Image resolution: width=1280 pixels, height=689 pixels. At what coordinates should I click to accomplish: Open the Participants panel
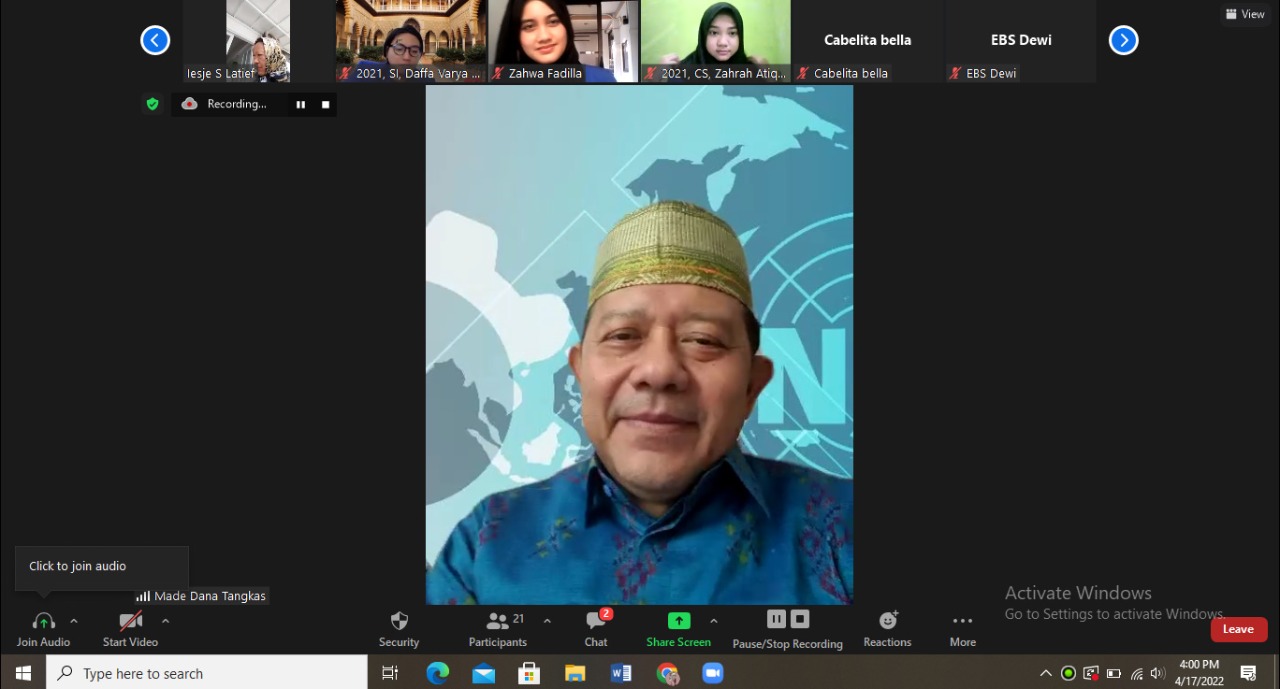click(x=498, y=629)
